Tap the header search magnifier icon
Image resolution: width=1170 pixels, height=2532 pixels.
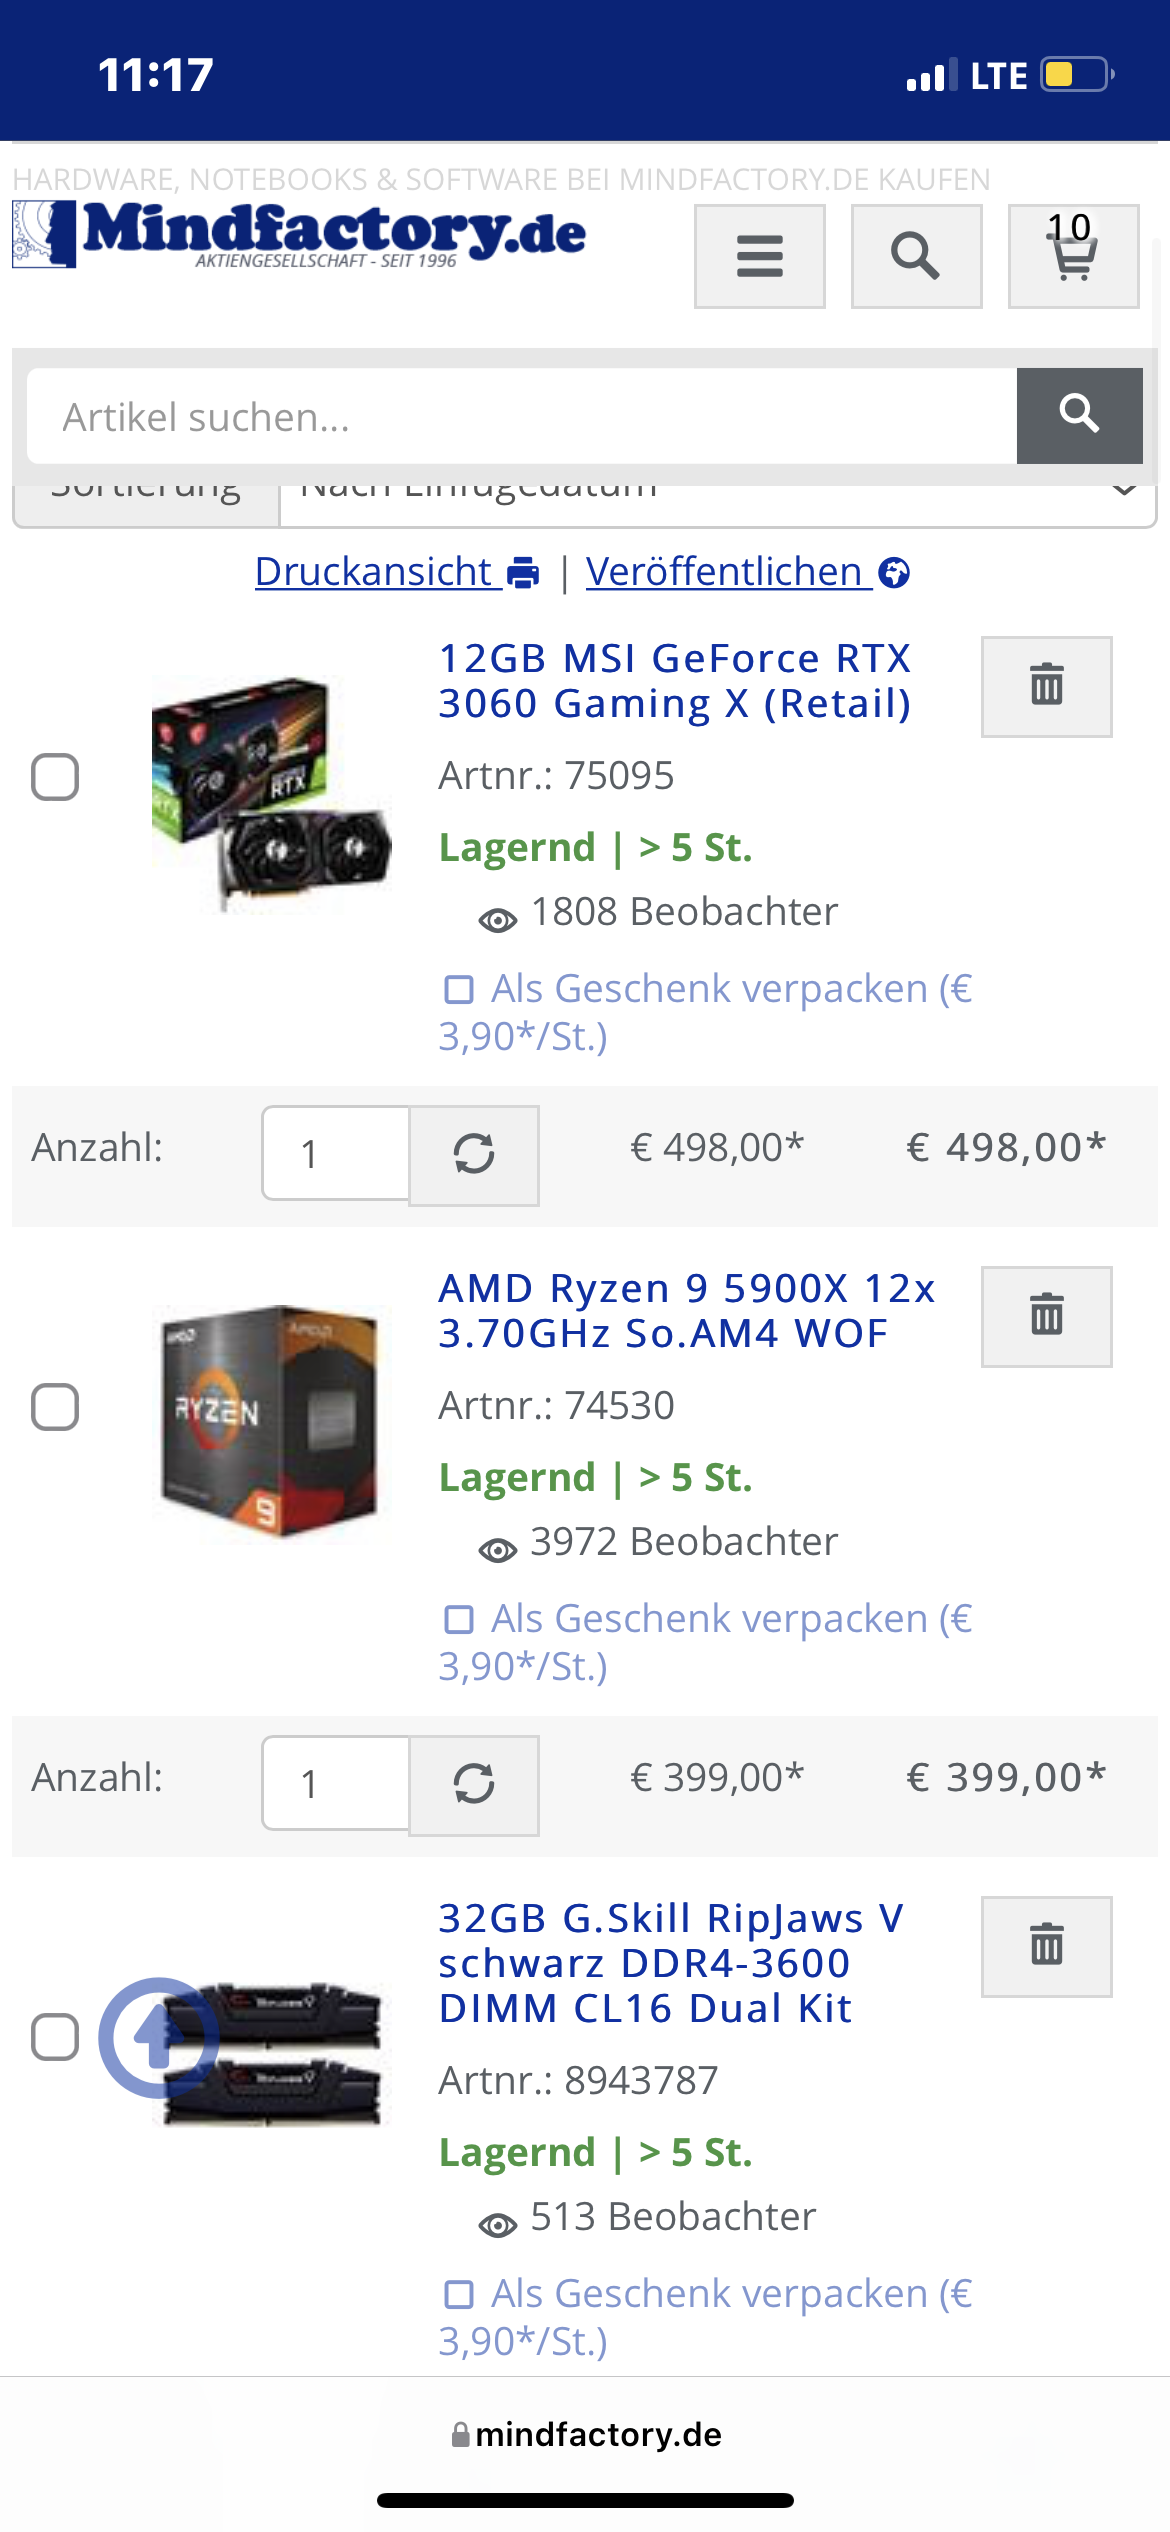[x=916, y=257]
